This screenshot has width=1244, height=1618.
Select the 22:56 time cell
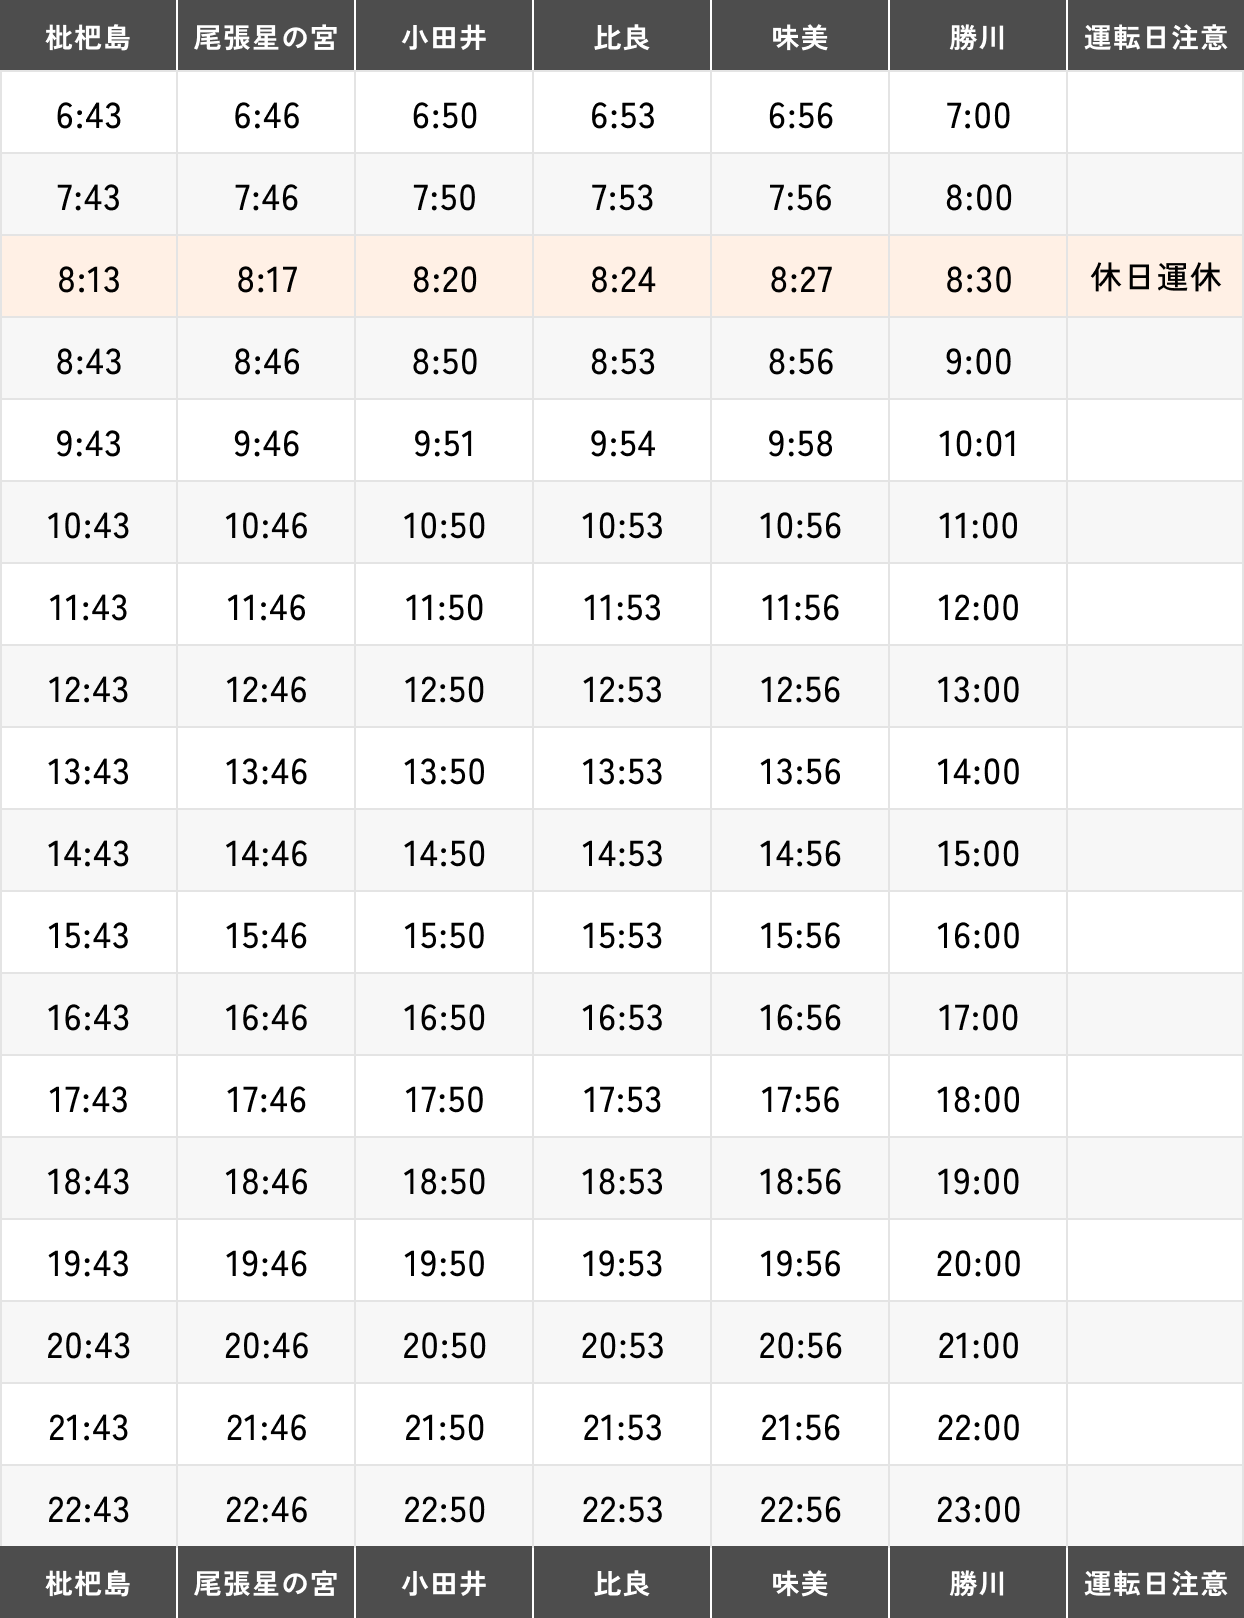800,1510
